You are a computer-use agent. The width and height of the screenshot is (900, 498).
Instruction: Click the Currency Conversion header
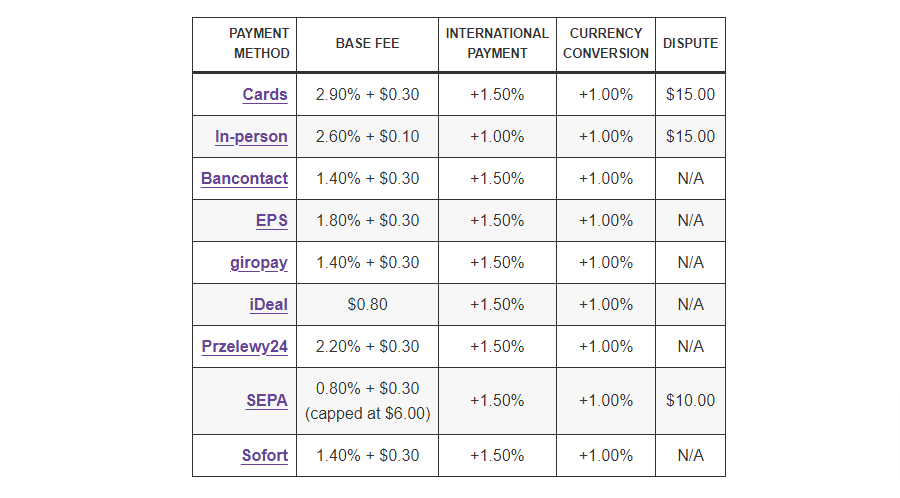(x=605, y=44)
